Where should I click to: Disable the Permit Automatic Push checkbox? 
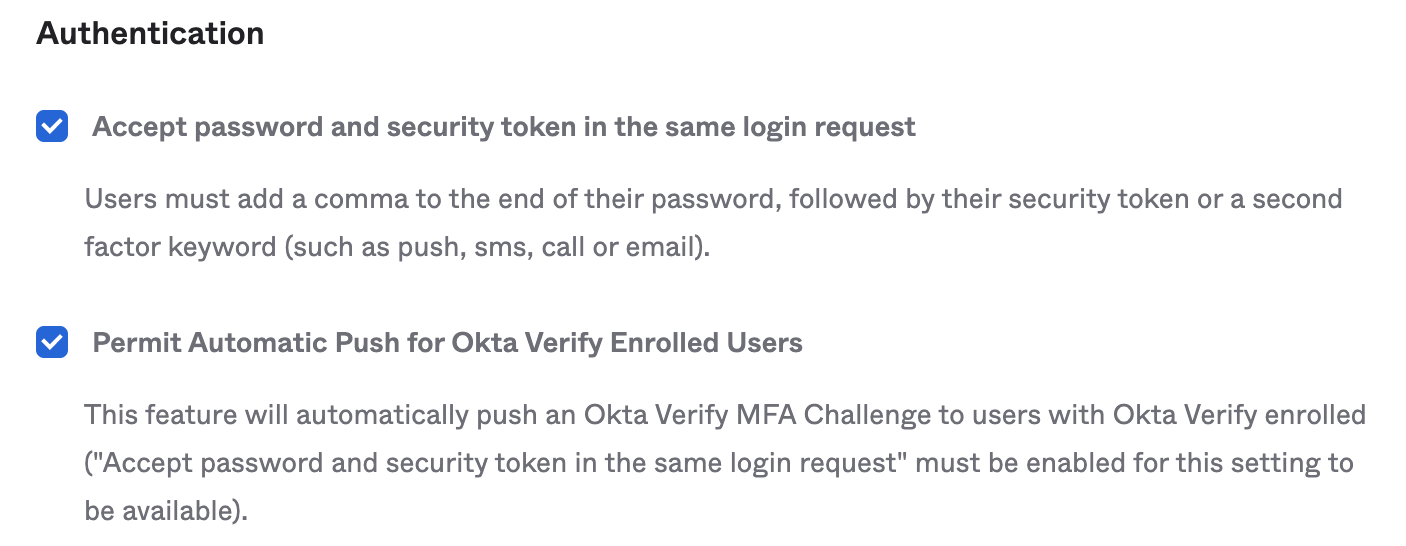click(x=52, y=343)
